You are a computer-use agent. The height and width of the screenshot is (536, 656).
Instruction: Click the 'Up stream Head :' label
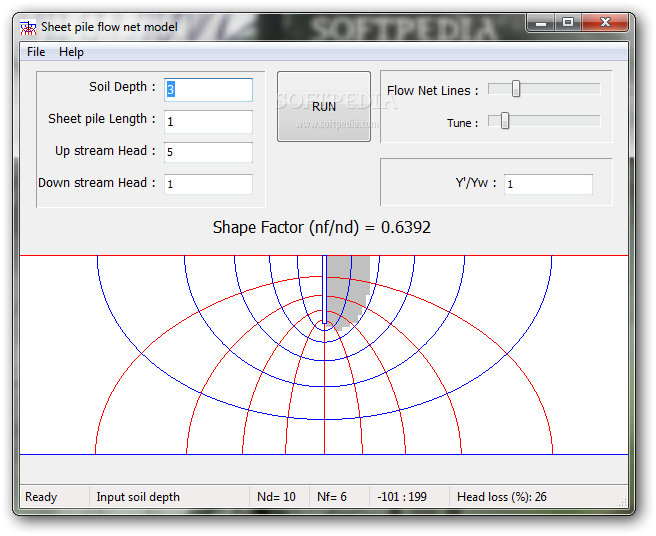(105, 151)
